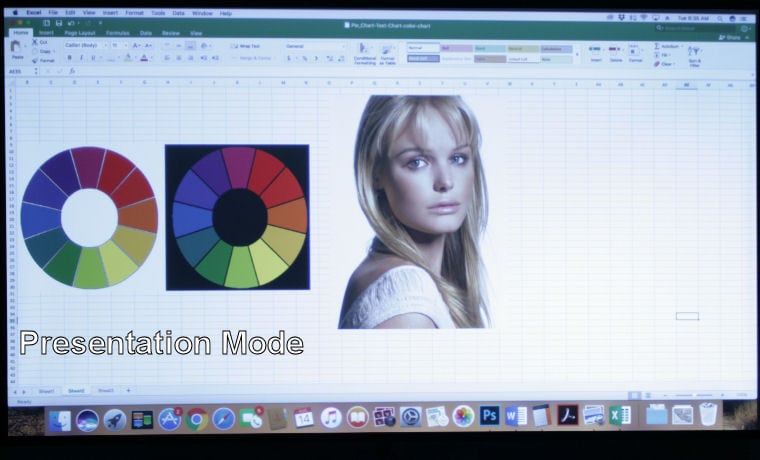The width and height of the screenshot is (760, 460).
Task: Click the Sort & Filter icon
Action: pyautogui.click(x=693, y=52)
